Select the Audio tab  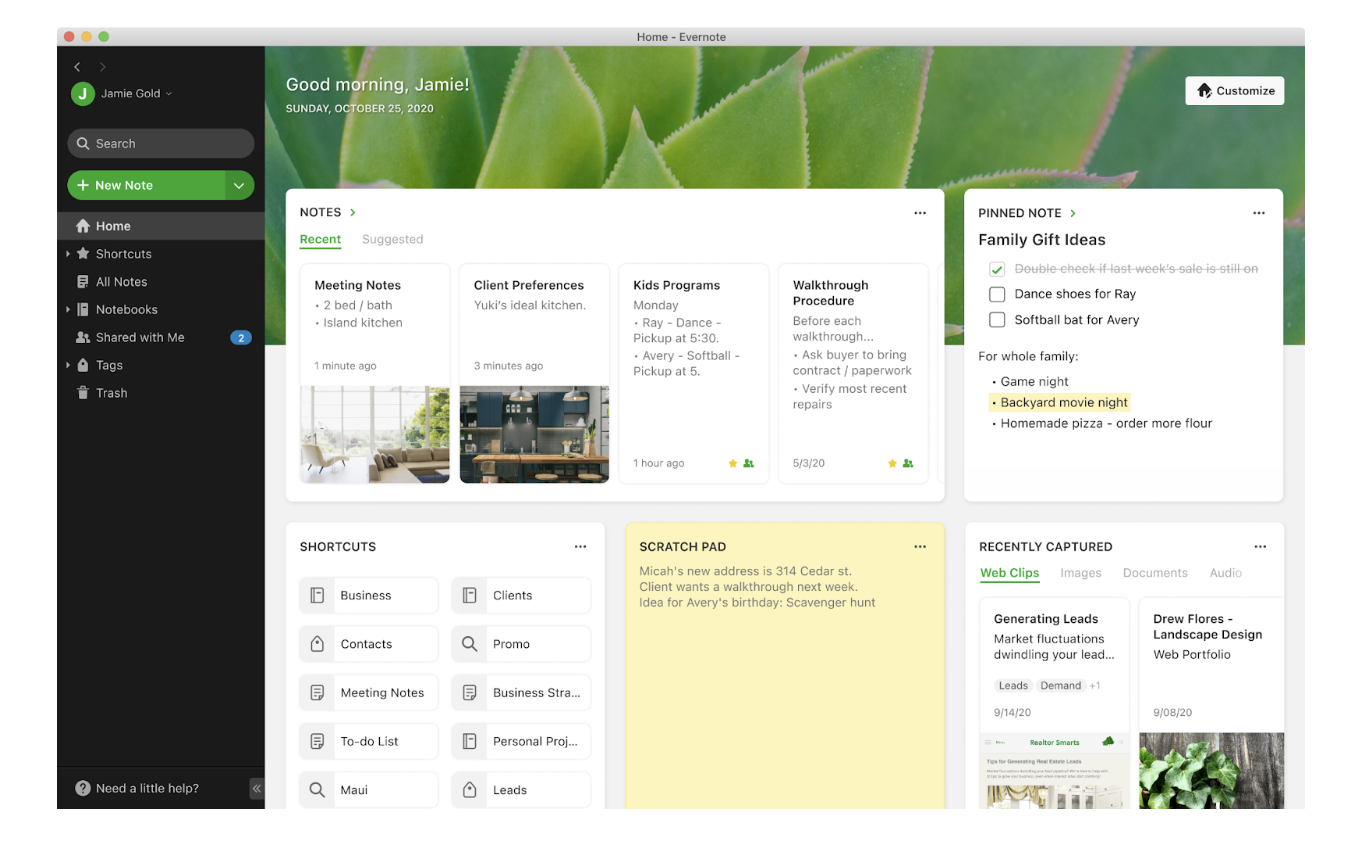pos(1225,573)
